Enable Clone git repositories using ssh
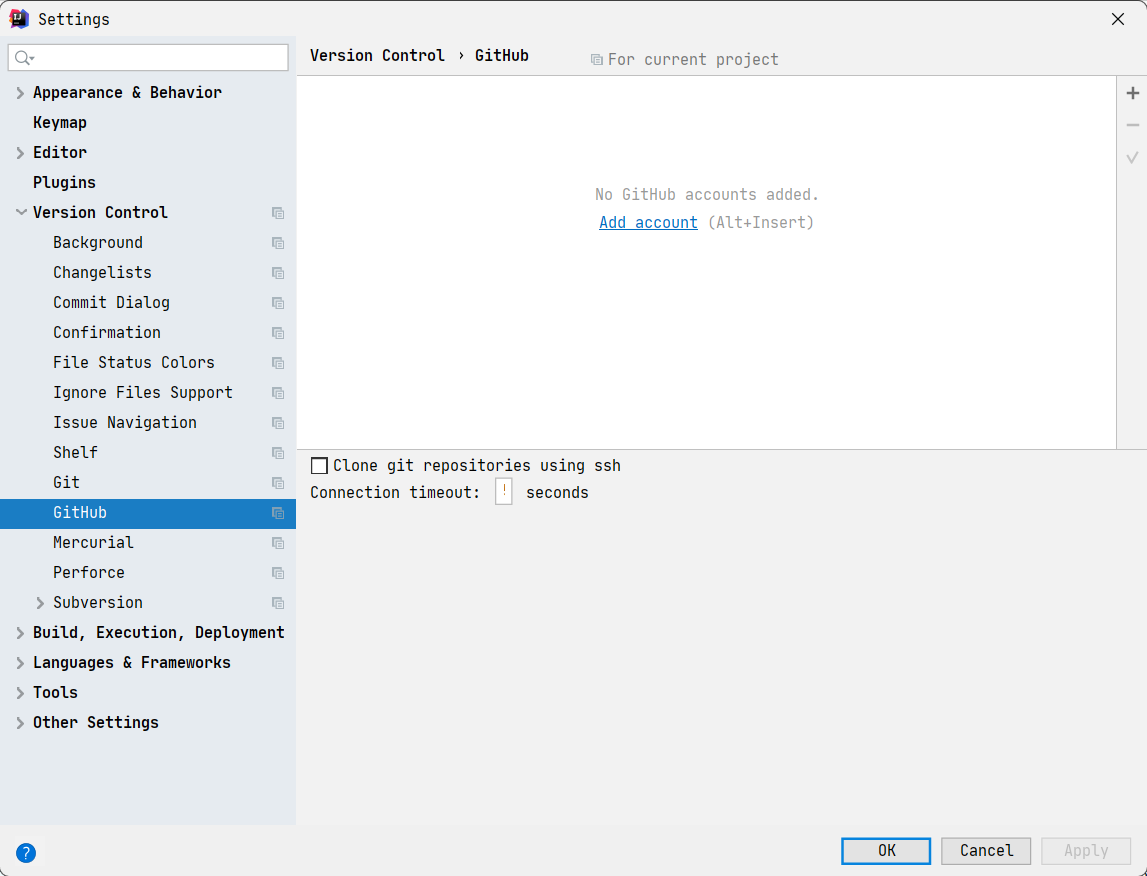Image resolution: width=1147 pixels, height=876 pixels. (x=319, y=466)
